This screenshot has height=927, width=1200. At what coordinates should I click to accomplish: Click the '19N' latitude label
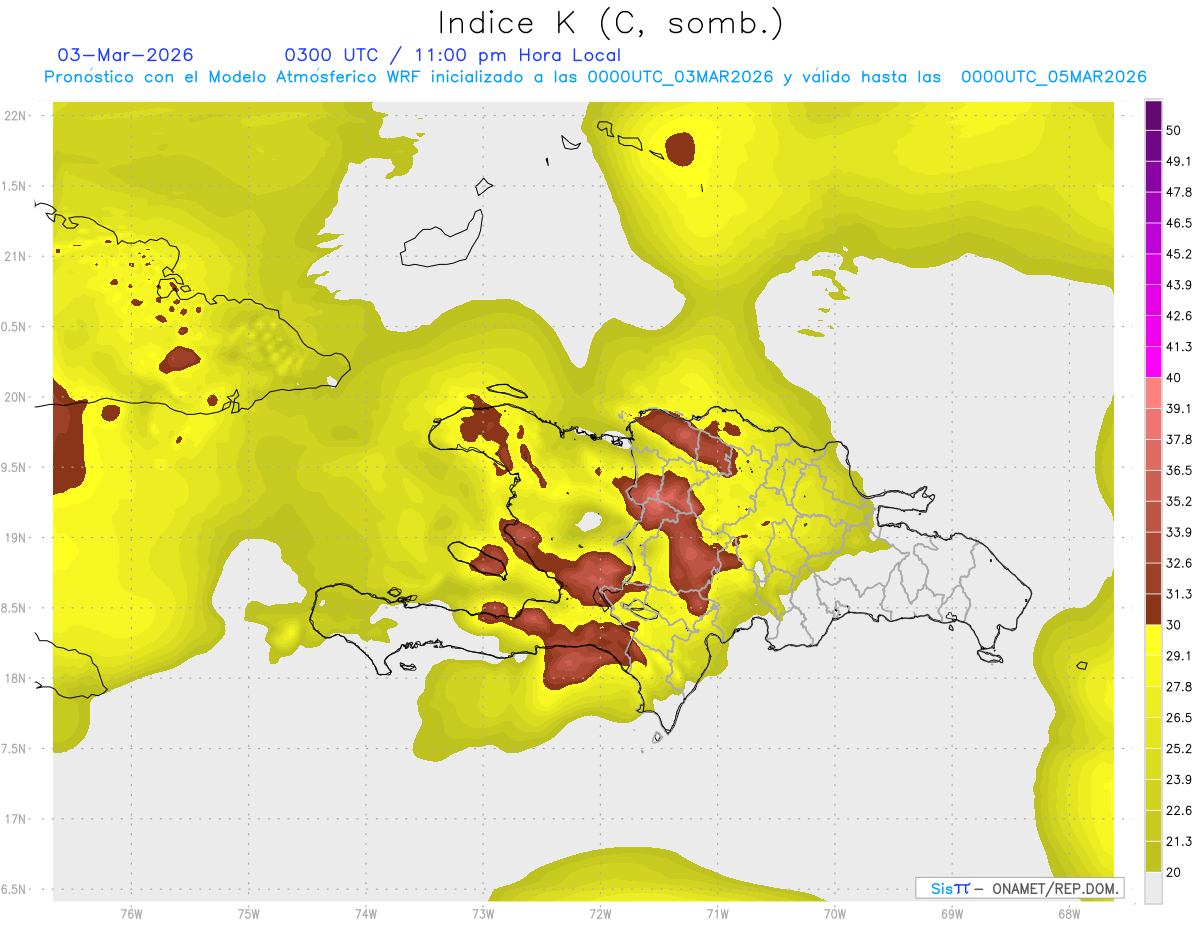(15, 537)
